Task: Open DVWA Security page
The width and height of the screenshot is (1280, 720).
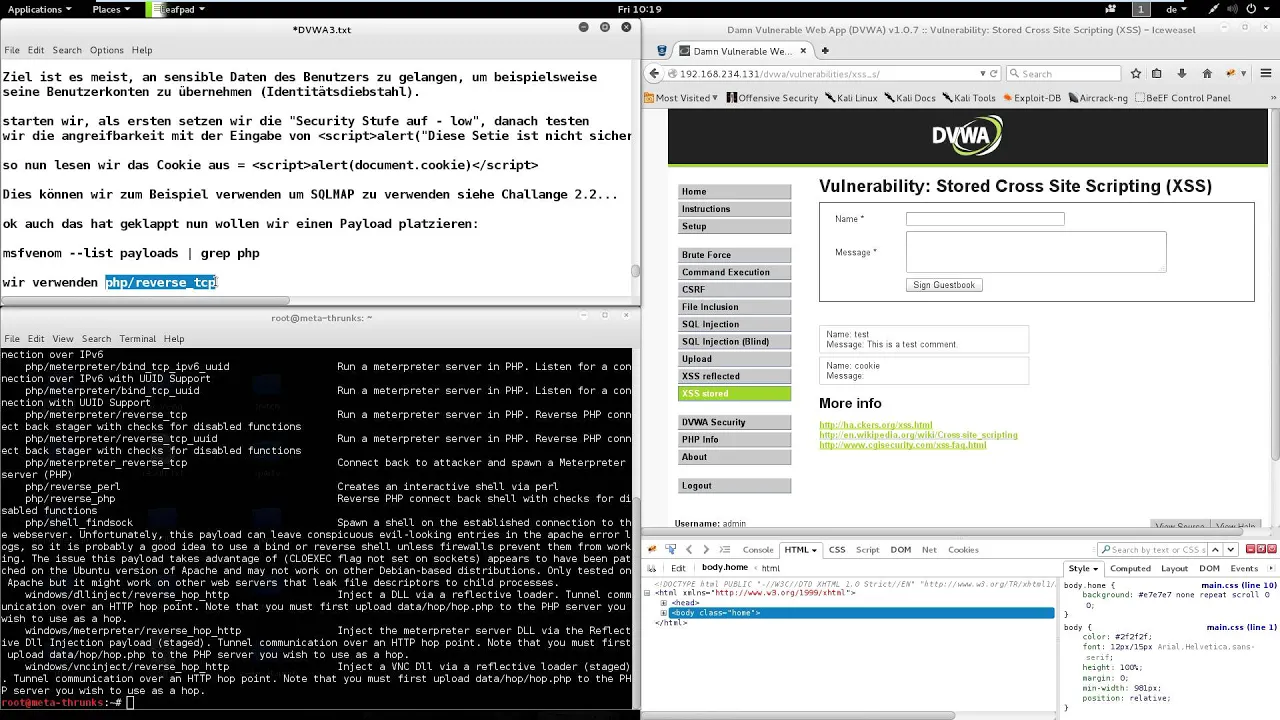Action: (734, 422)
